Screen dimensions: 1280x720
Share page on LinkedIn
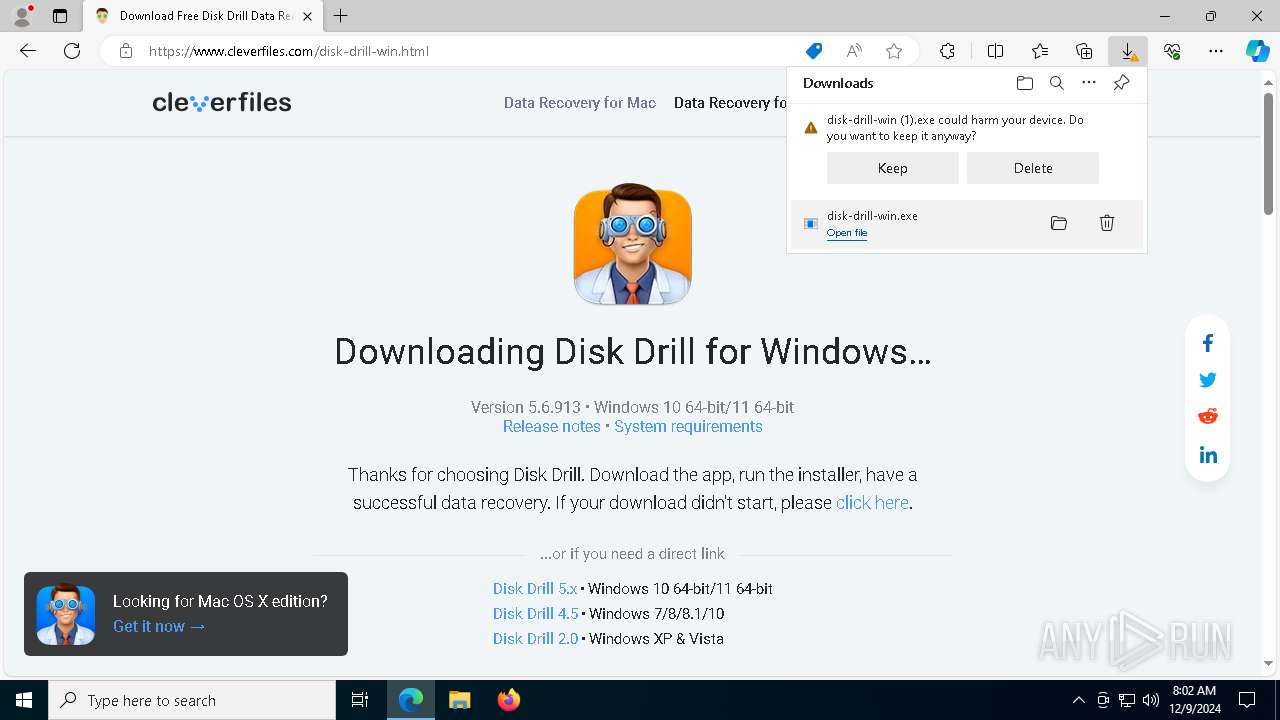[x=1208, y=455]
